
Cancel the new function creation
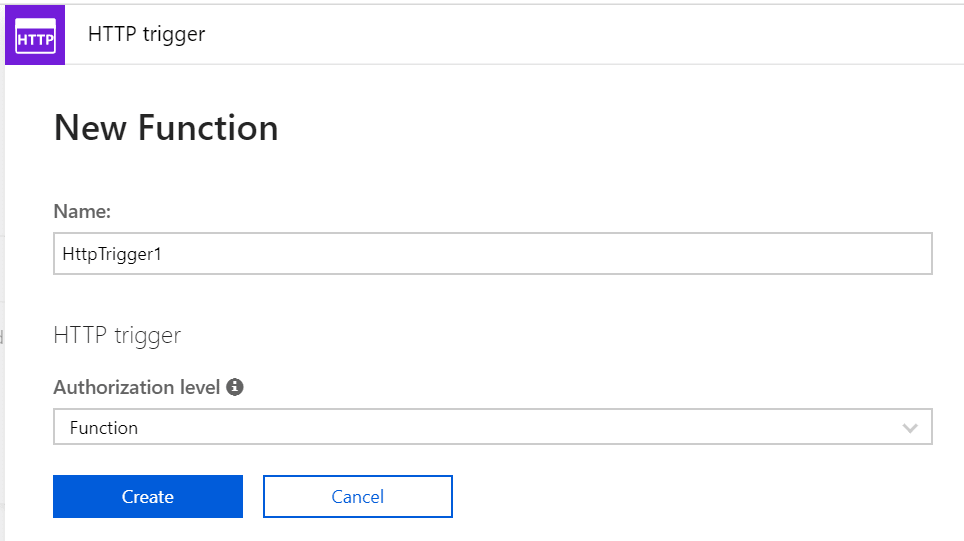pyautogui.click(x=357, y=497)
